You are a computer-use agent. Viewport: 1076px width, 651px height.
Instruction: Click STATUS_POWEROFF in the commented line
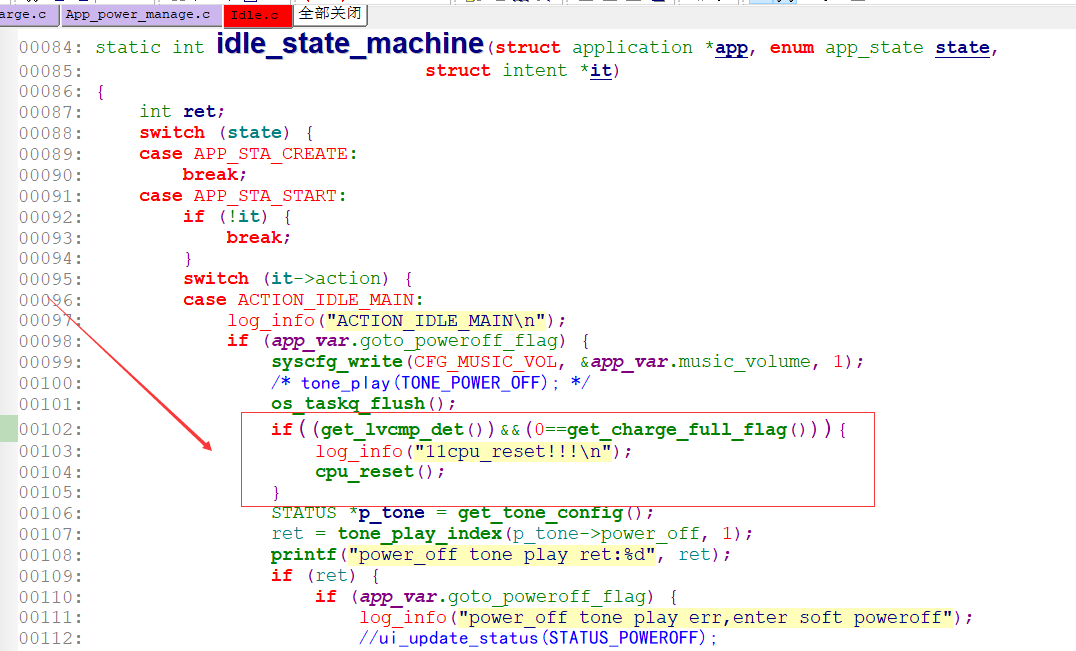point(624,638)
